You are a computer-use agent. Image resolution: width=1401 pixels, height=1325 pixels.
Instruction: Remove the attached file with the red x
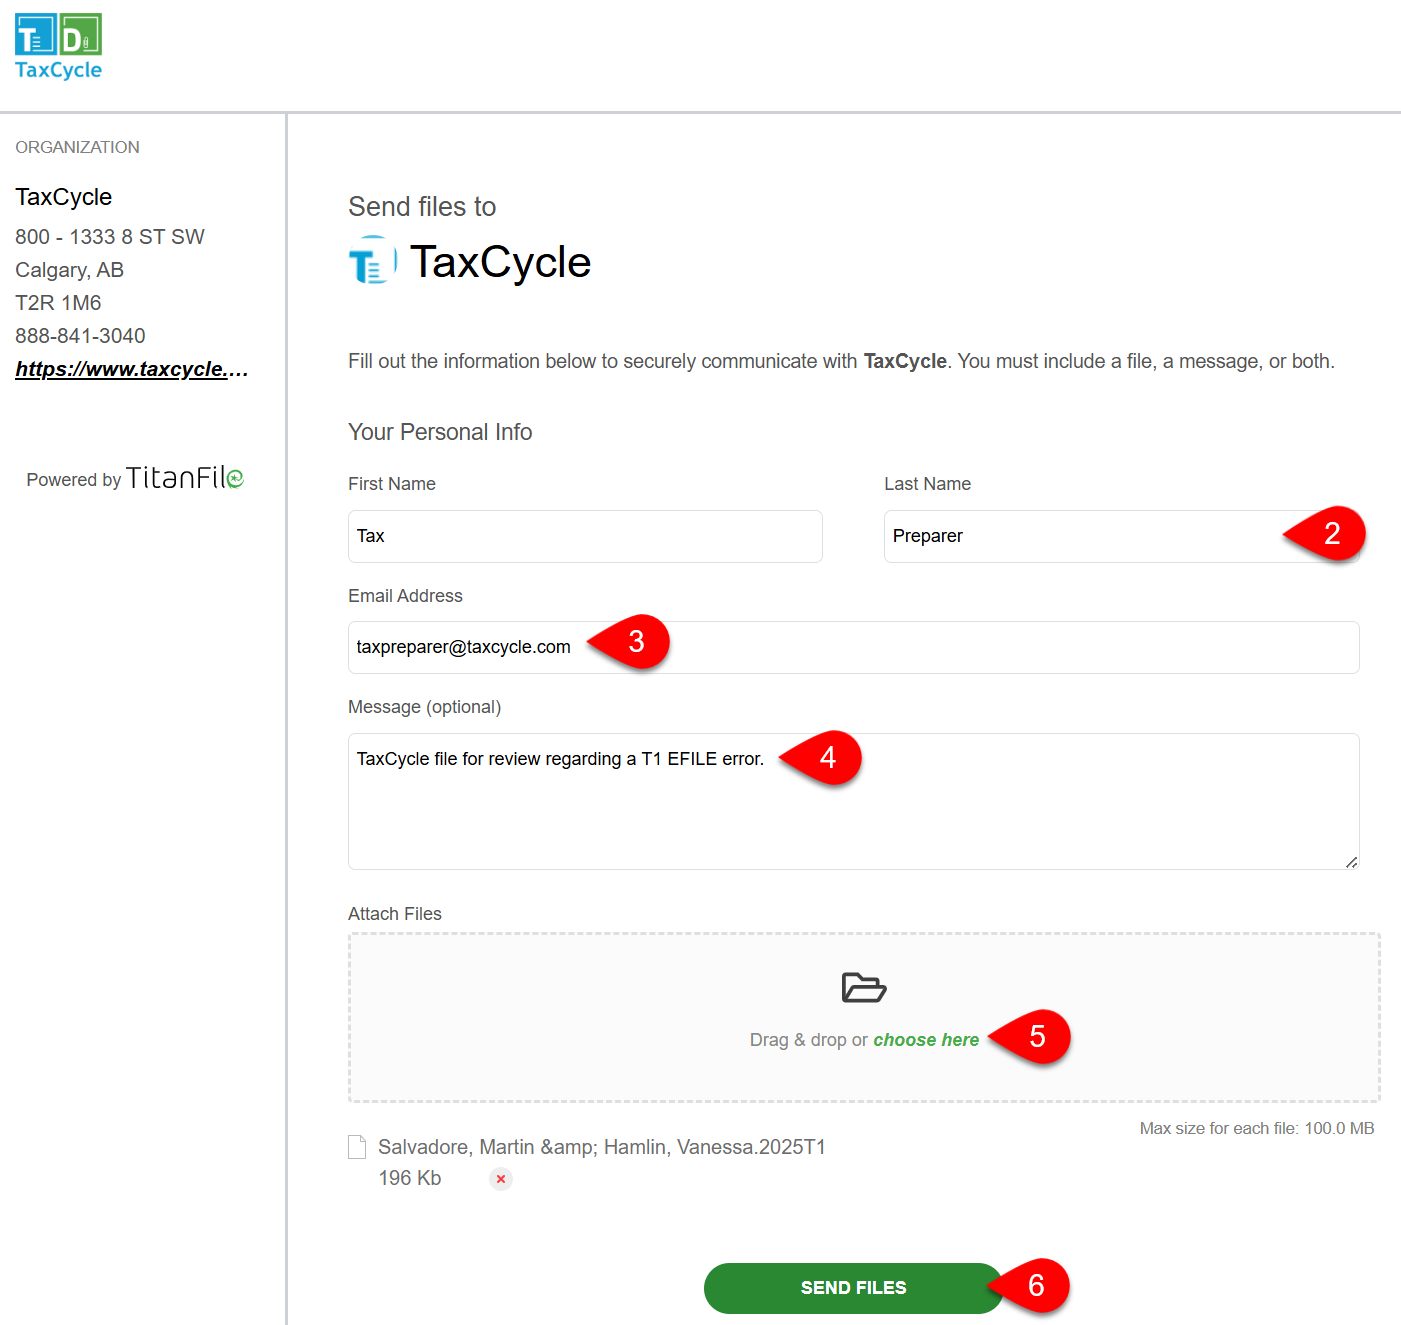click(500, 1179)
